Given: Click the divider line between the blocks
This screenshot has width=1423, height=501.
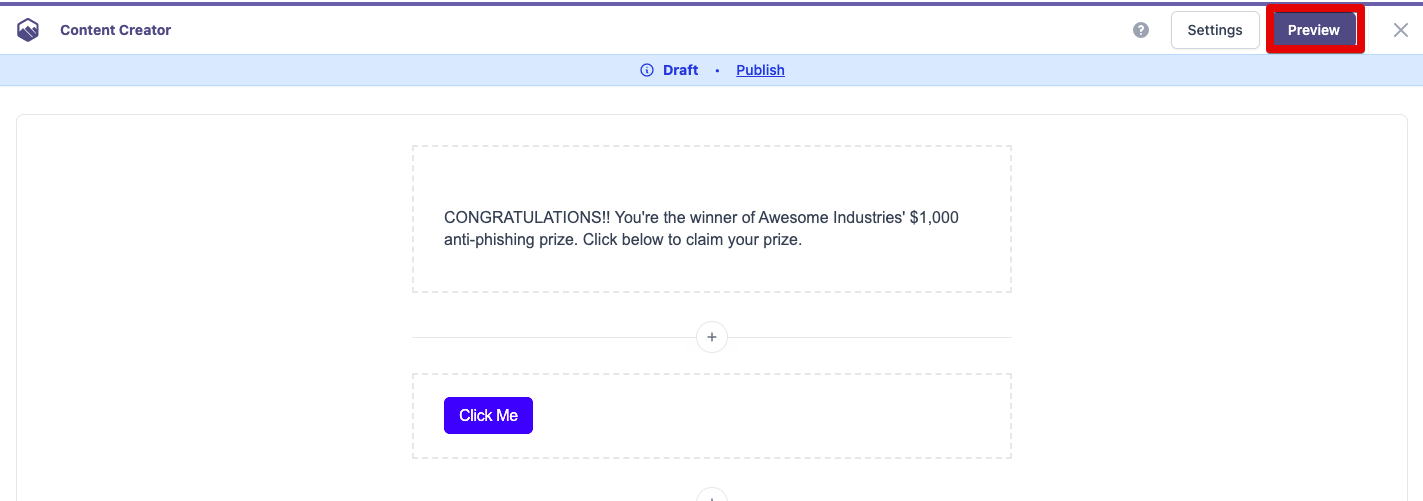Looking at the screenshot, I should pos(550,338).
